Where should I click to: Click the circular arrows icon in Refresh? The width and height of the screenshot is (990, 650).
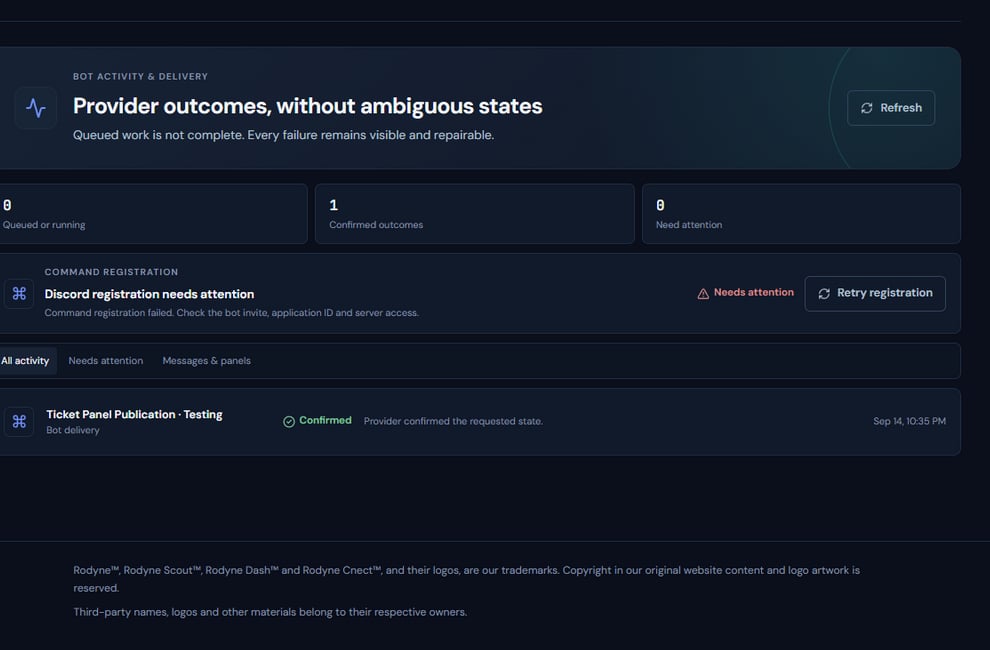(x=867, y=108)
